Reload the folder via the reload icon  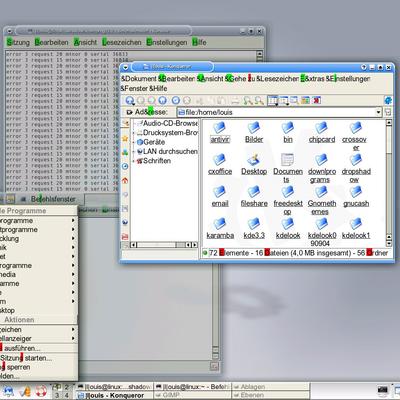pyautogui.click(x=176, y=100)
